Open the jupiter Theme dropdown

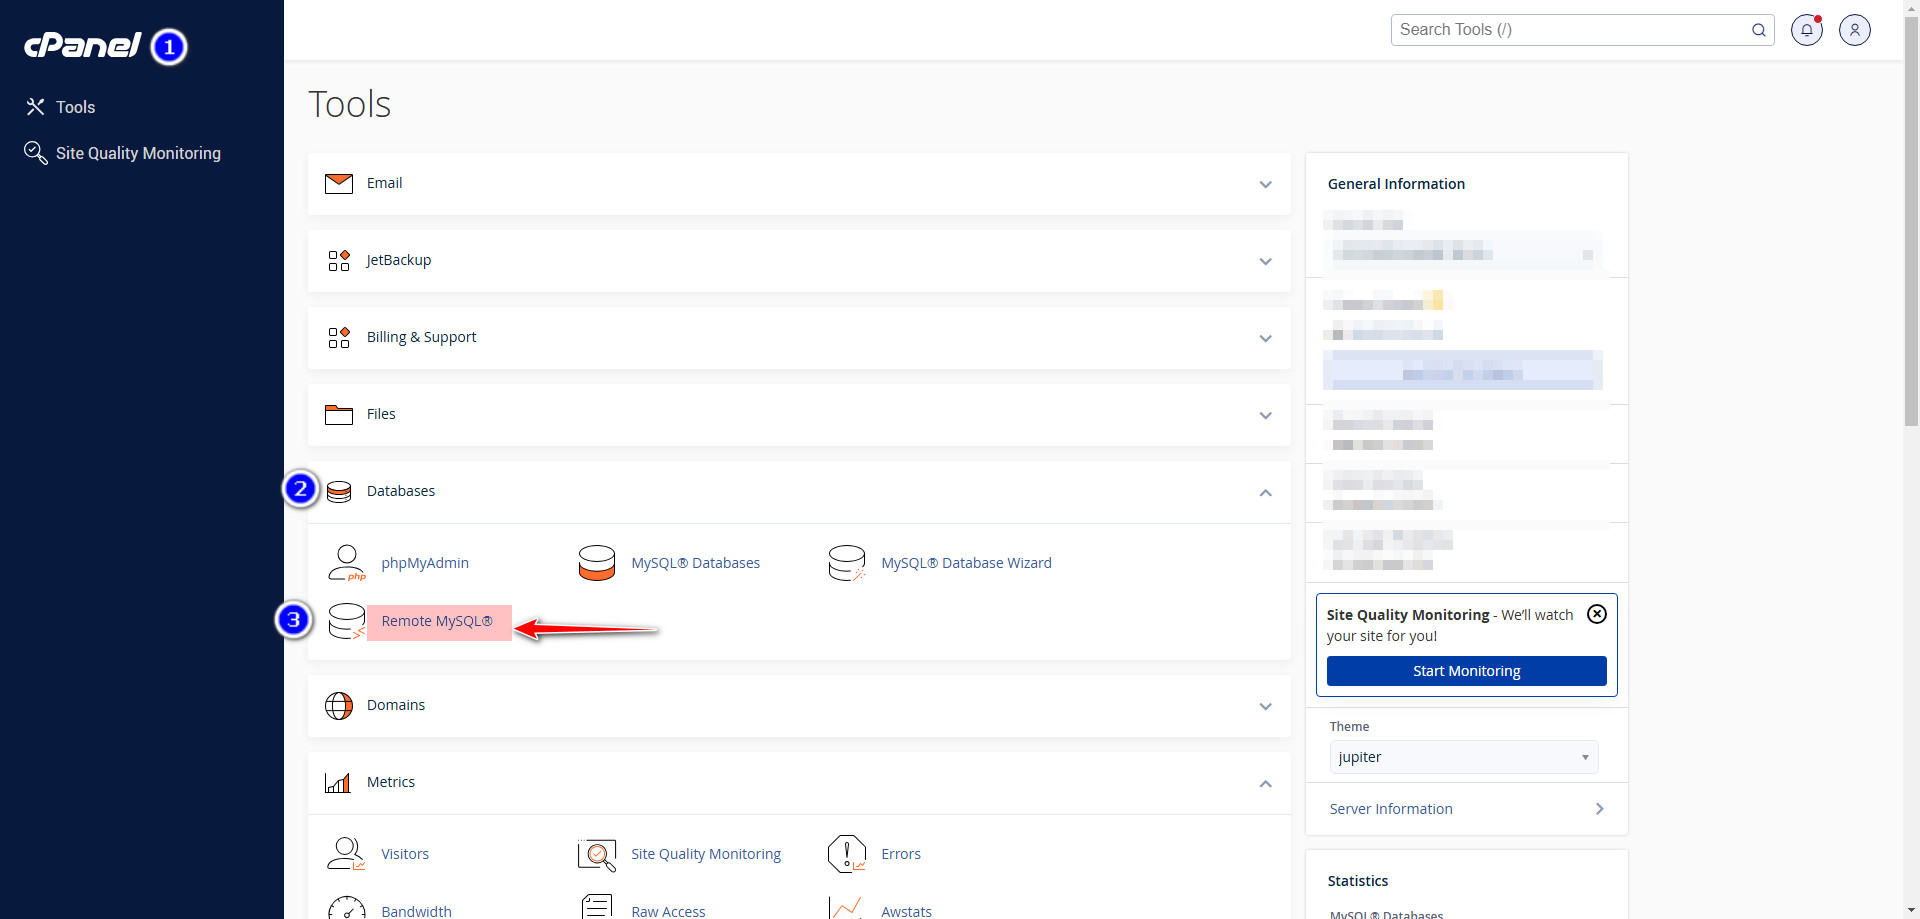point(1463,757)
